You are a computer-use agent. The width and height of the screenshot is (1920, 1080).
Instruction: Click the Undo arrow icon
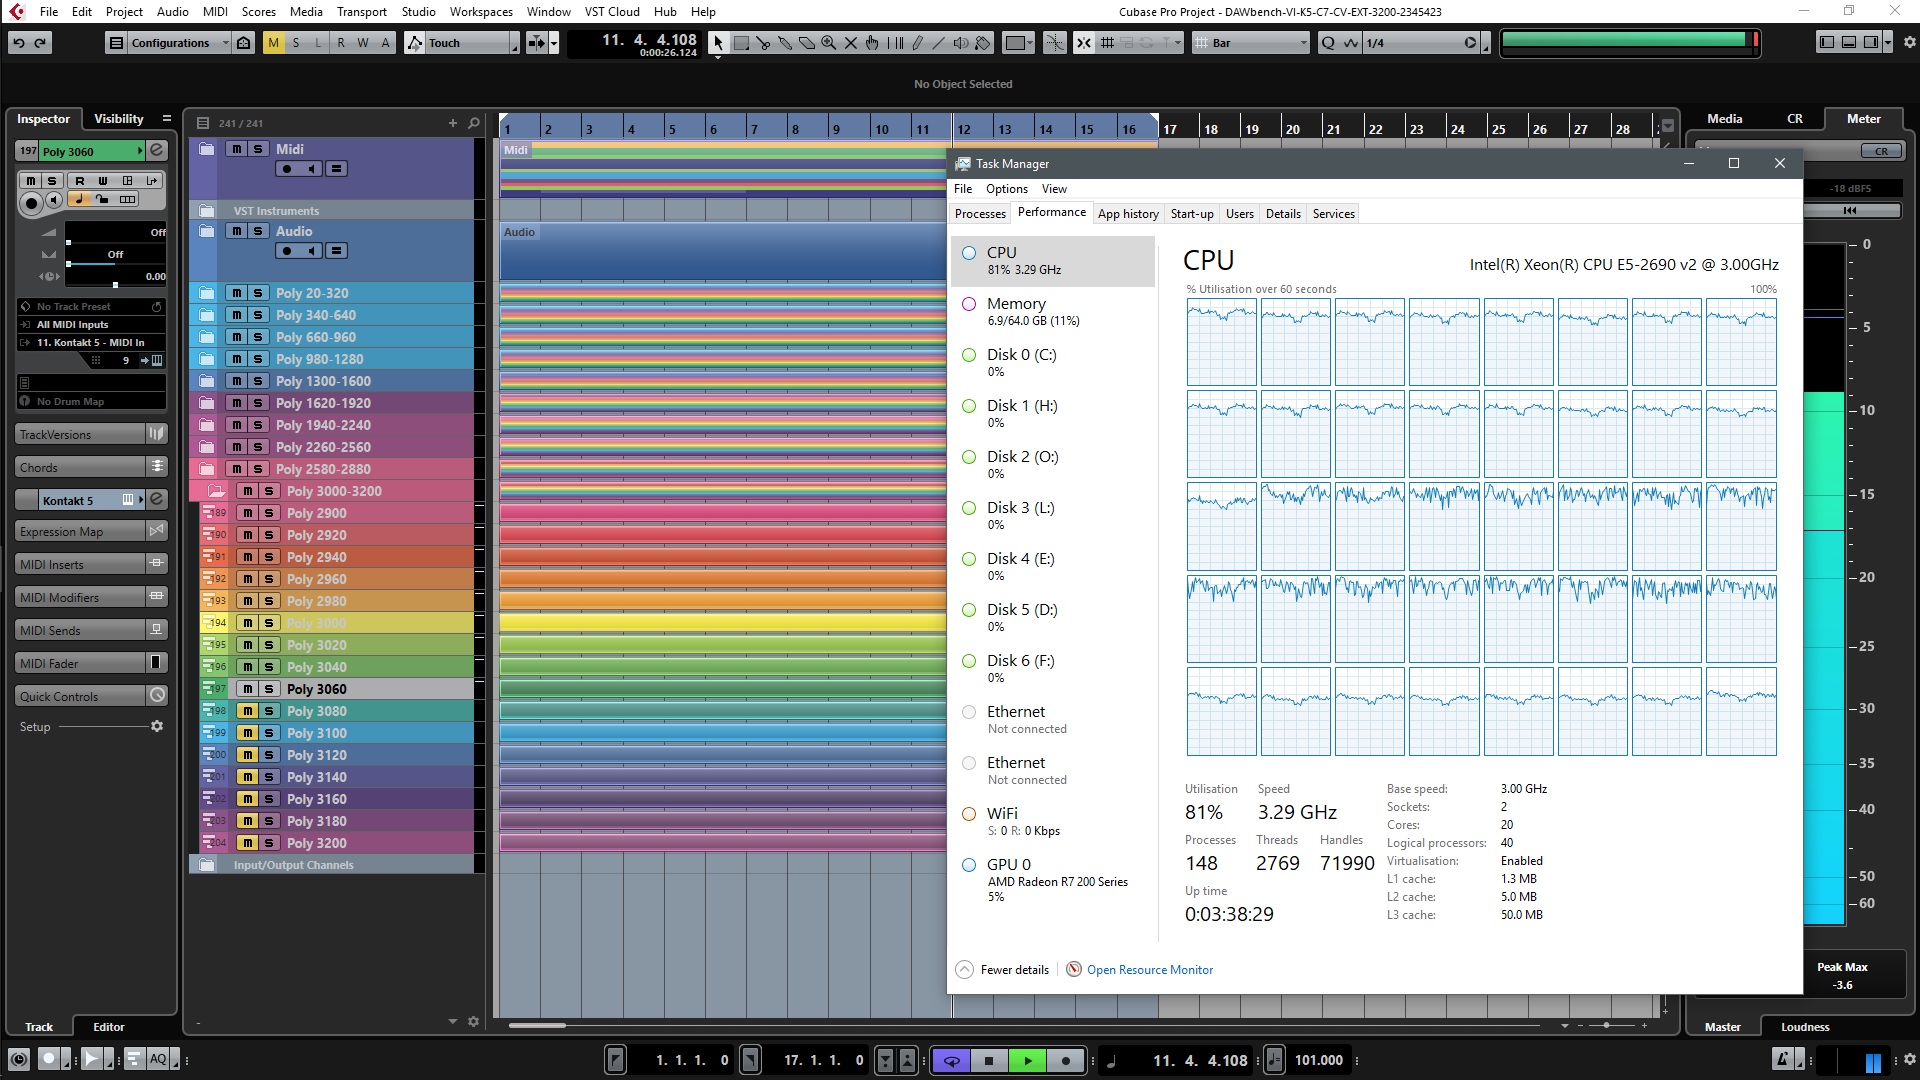pyautogui.click(x=19, y=43)
